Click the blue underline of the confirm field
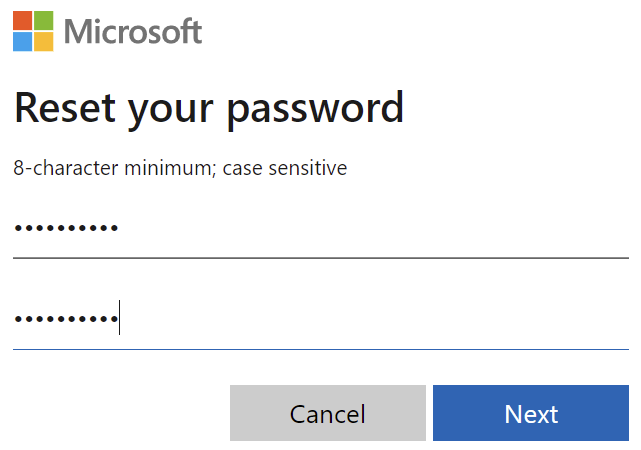Viewport: 641px width, 450px height. (x=321, y=349)
